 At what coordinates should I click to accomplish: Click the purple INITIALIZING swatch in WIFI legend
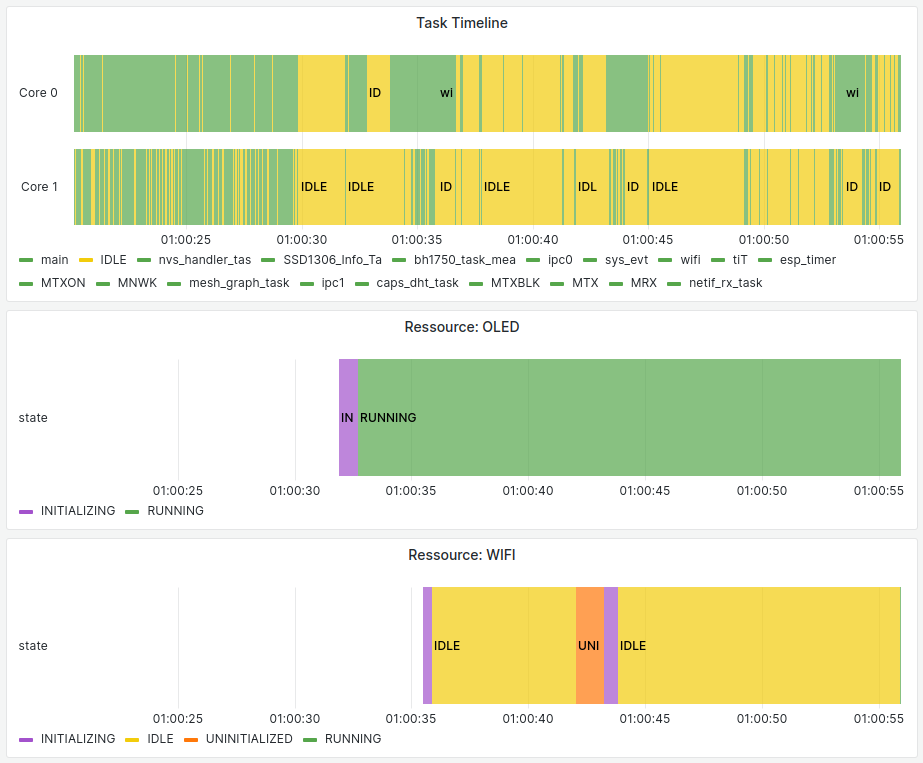point(26,739)
